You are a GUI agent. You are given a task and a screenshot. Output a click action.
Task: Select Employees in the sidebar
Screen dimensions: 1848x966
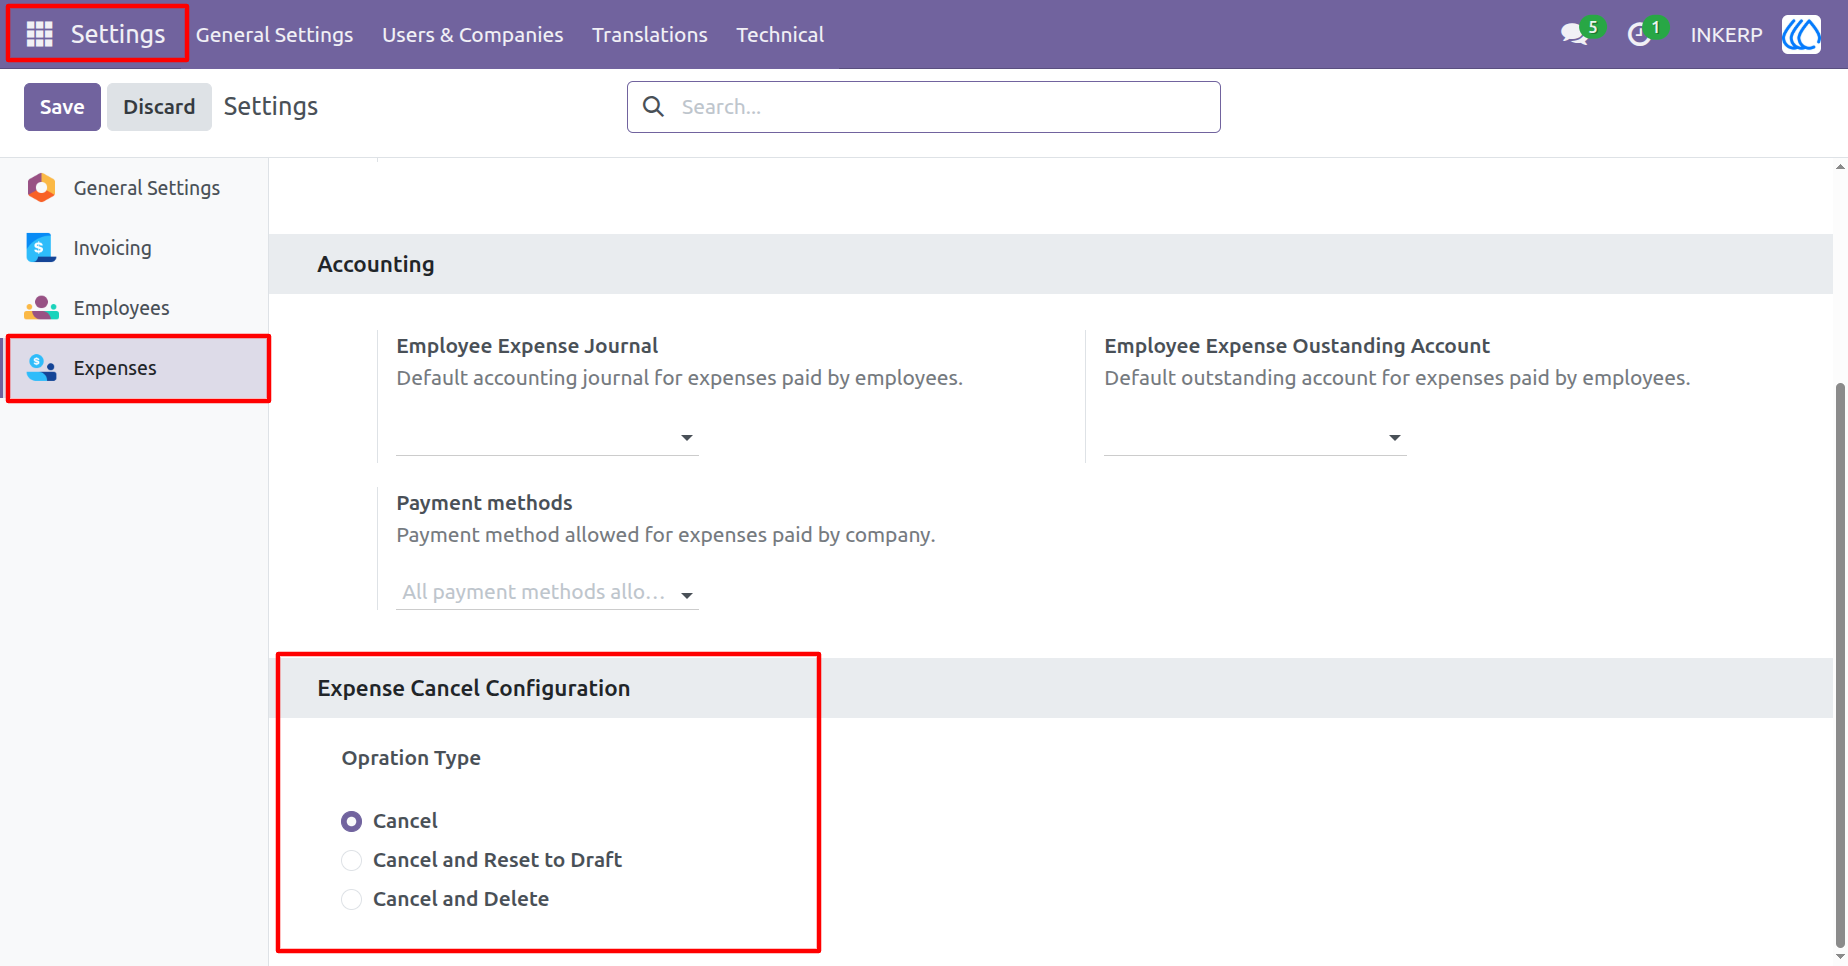coord(134,308)
